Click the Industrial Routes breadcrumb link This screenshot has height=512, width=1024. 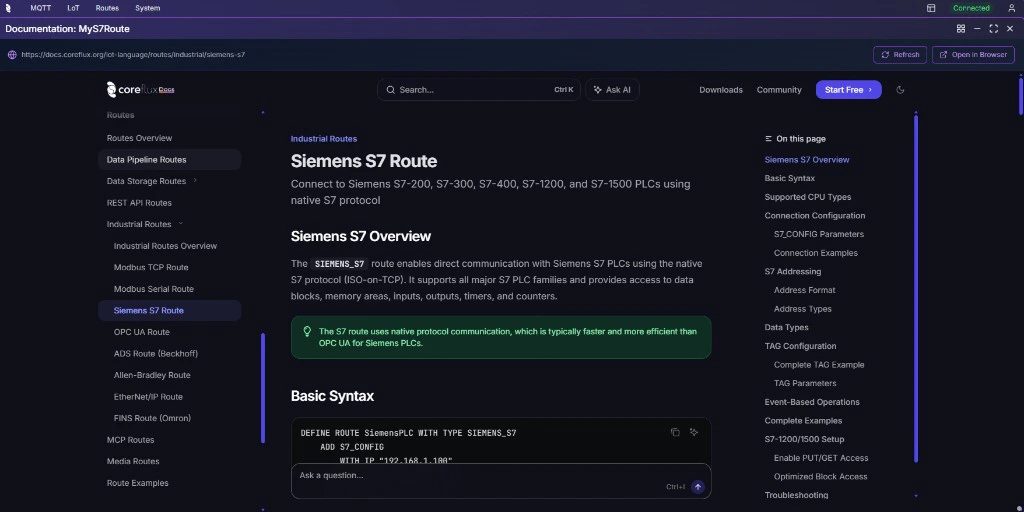pyautogui.click(x=324, y=138)
